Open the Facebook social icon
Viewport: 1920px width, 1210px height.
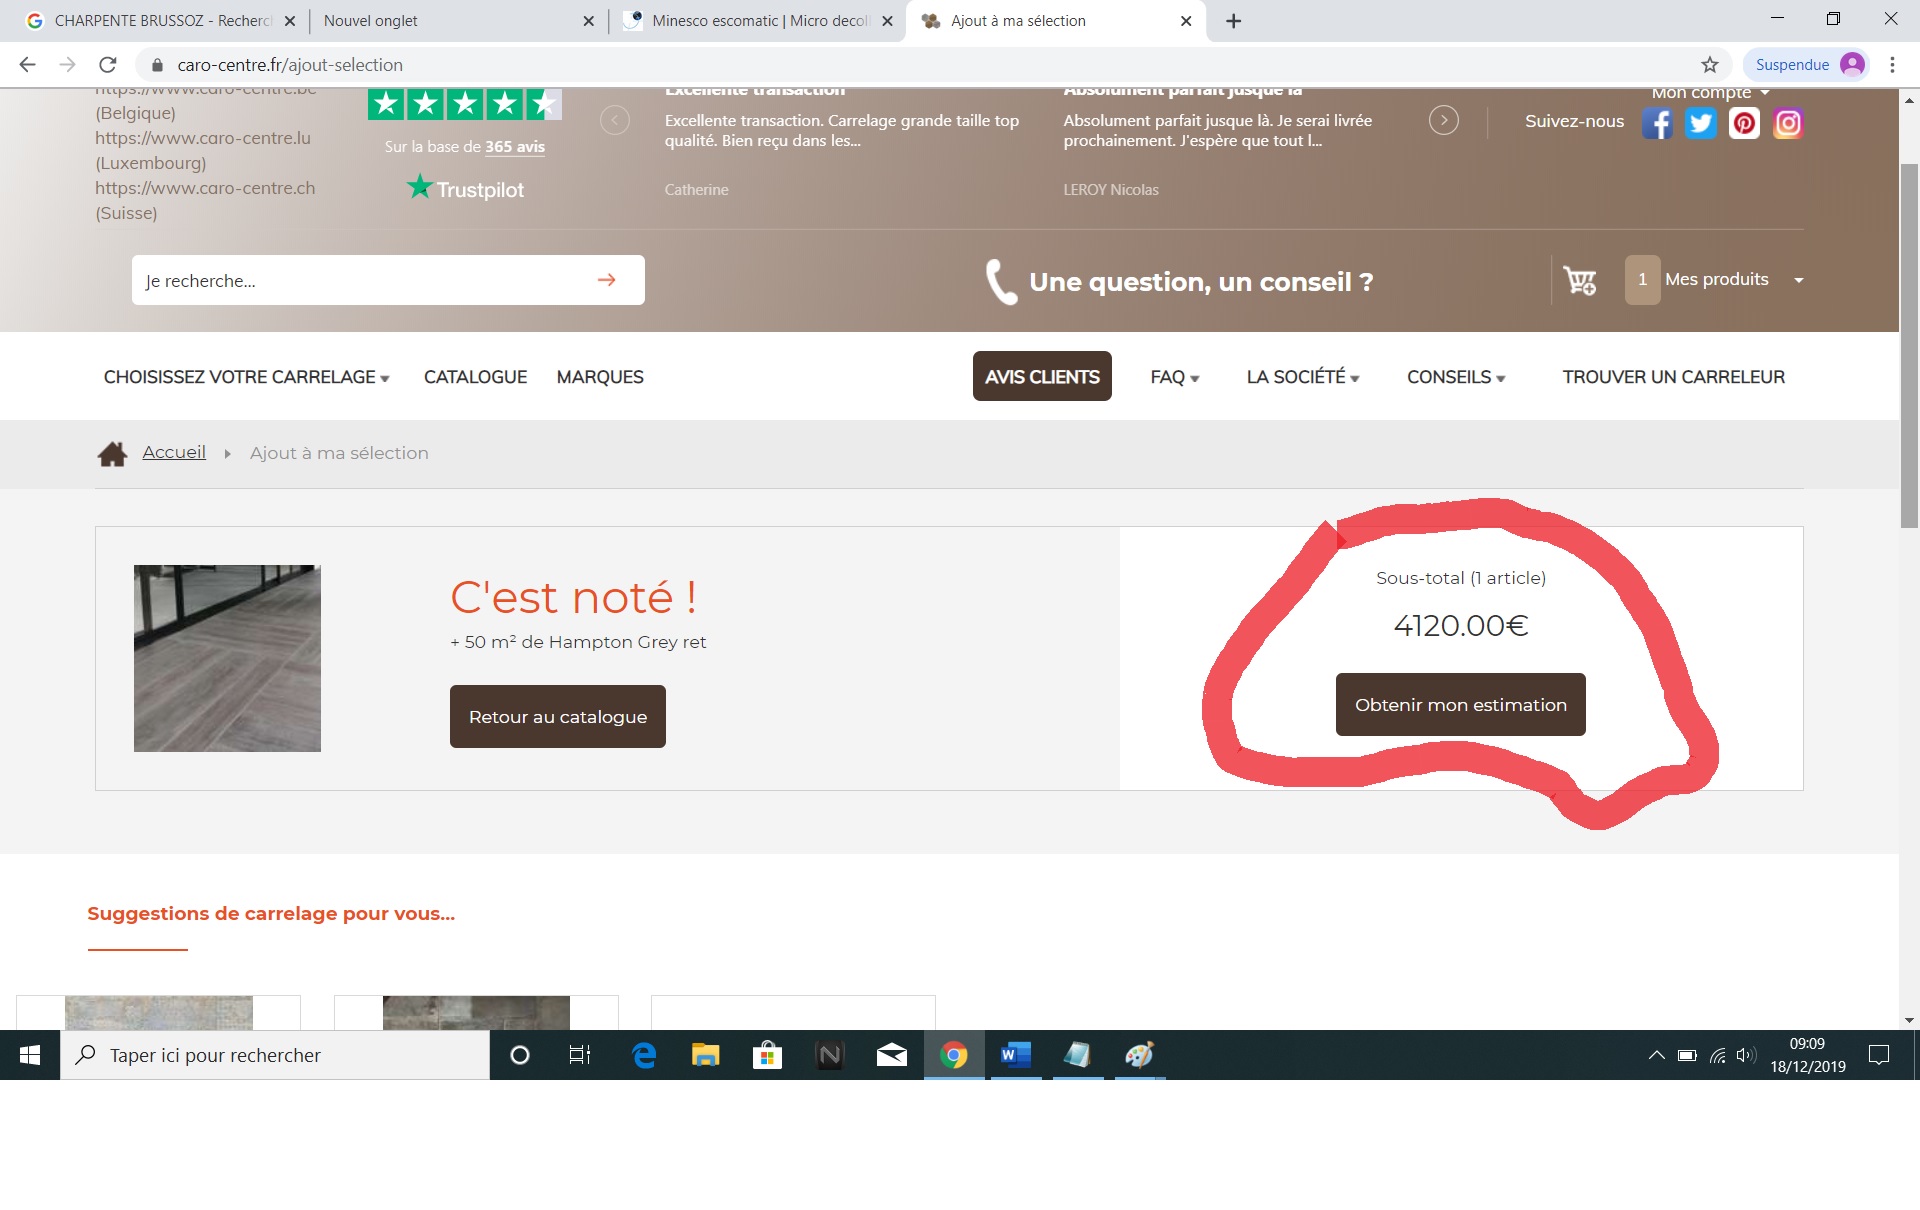[1657, 123]
